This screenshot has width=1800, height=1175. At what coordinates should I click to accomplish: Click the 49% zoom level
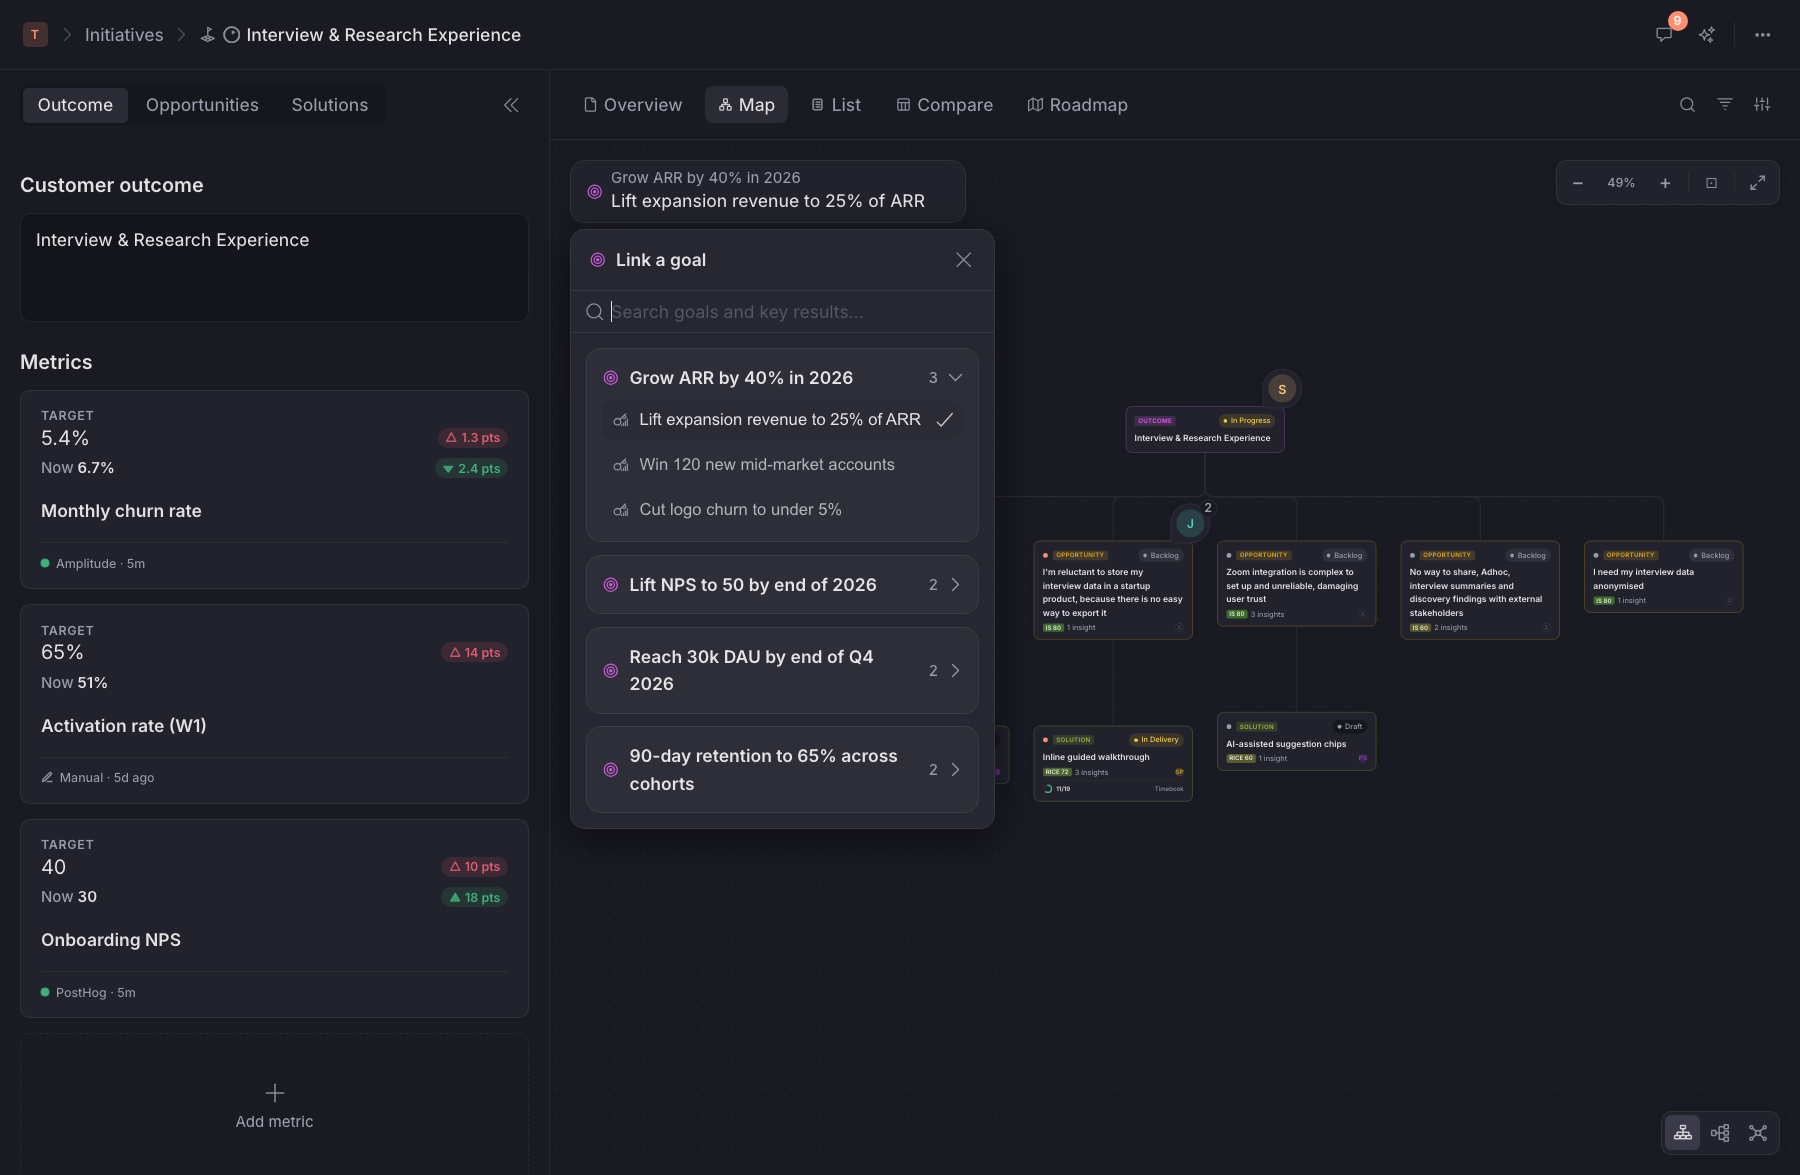click(1621, 183)
